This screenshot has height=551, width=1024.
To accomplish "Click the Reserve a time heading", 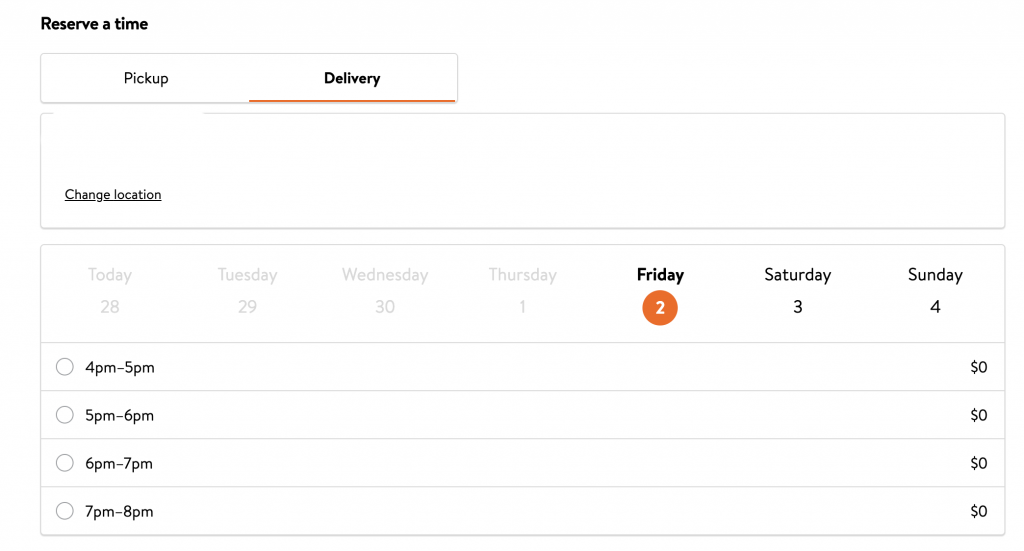I will click(x=94, y=24).
